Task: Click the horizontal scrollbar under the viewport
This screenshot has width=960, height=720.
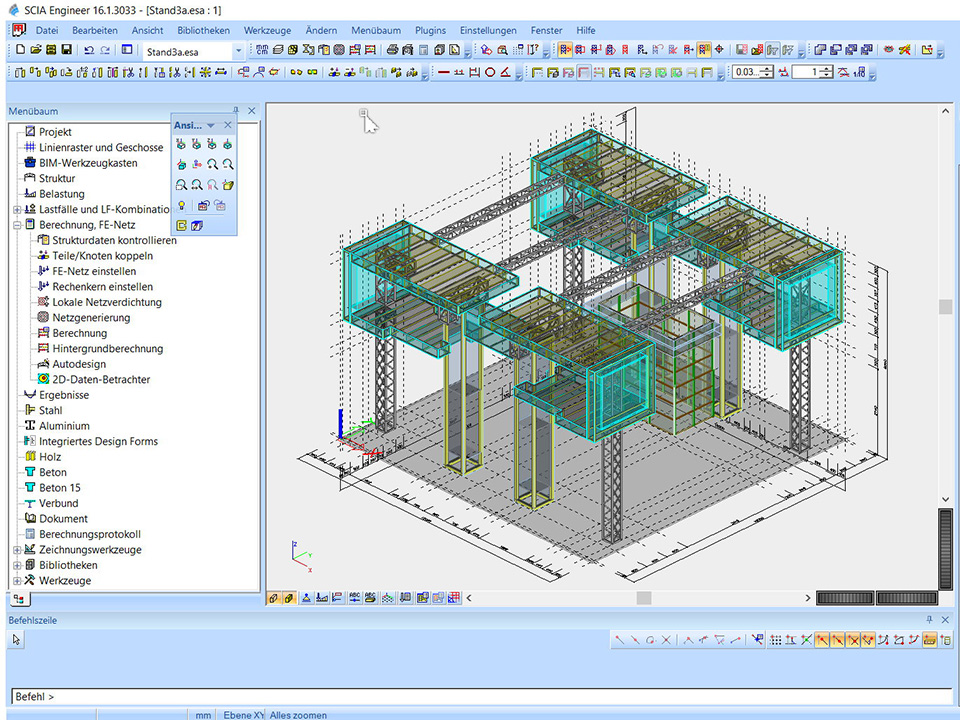Action: click(x=643, y=598)
